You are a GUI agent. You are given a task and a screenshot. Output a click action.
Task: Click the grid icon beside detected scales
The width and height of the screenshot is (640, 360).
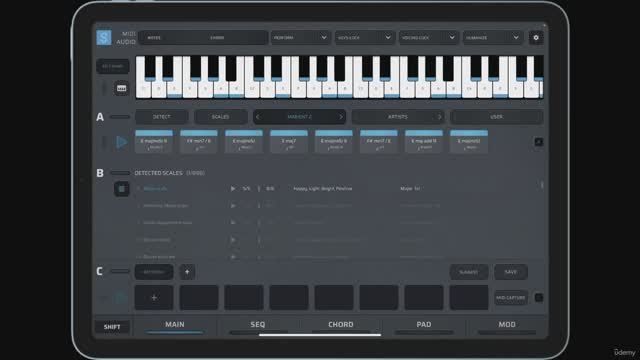point(121,189)
